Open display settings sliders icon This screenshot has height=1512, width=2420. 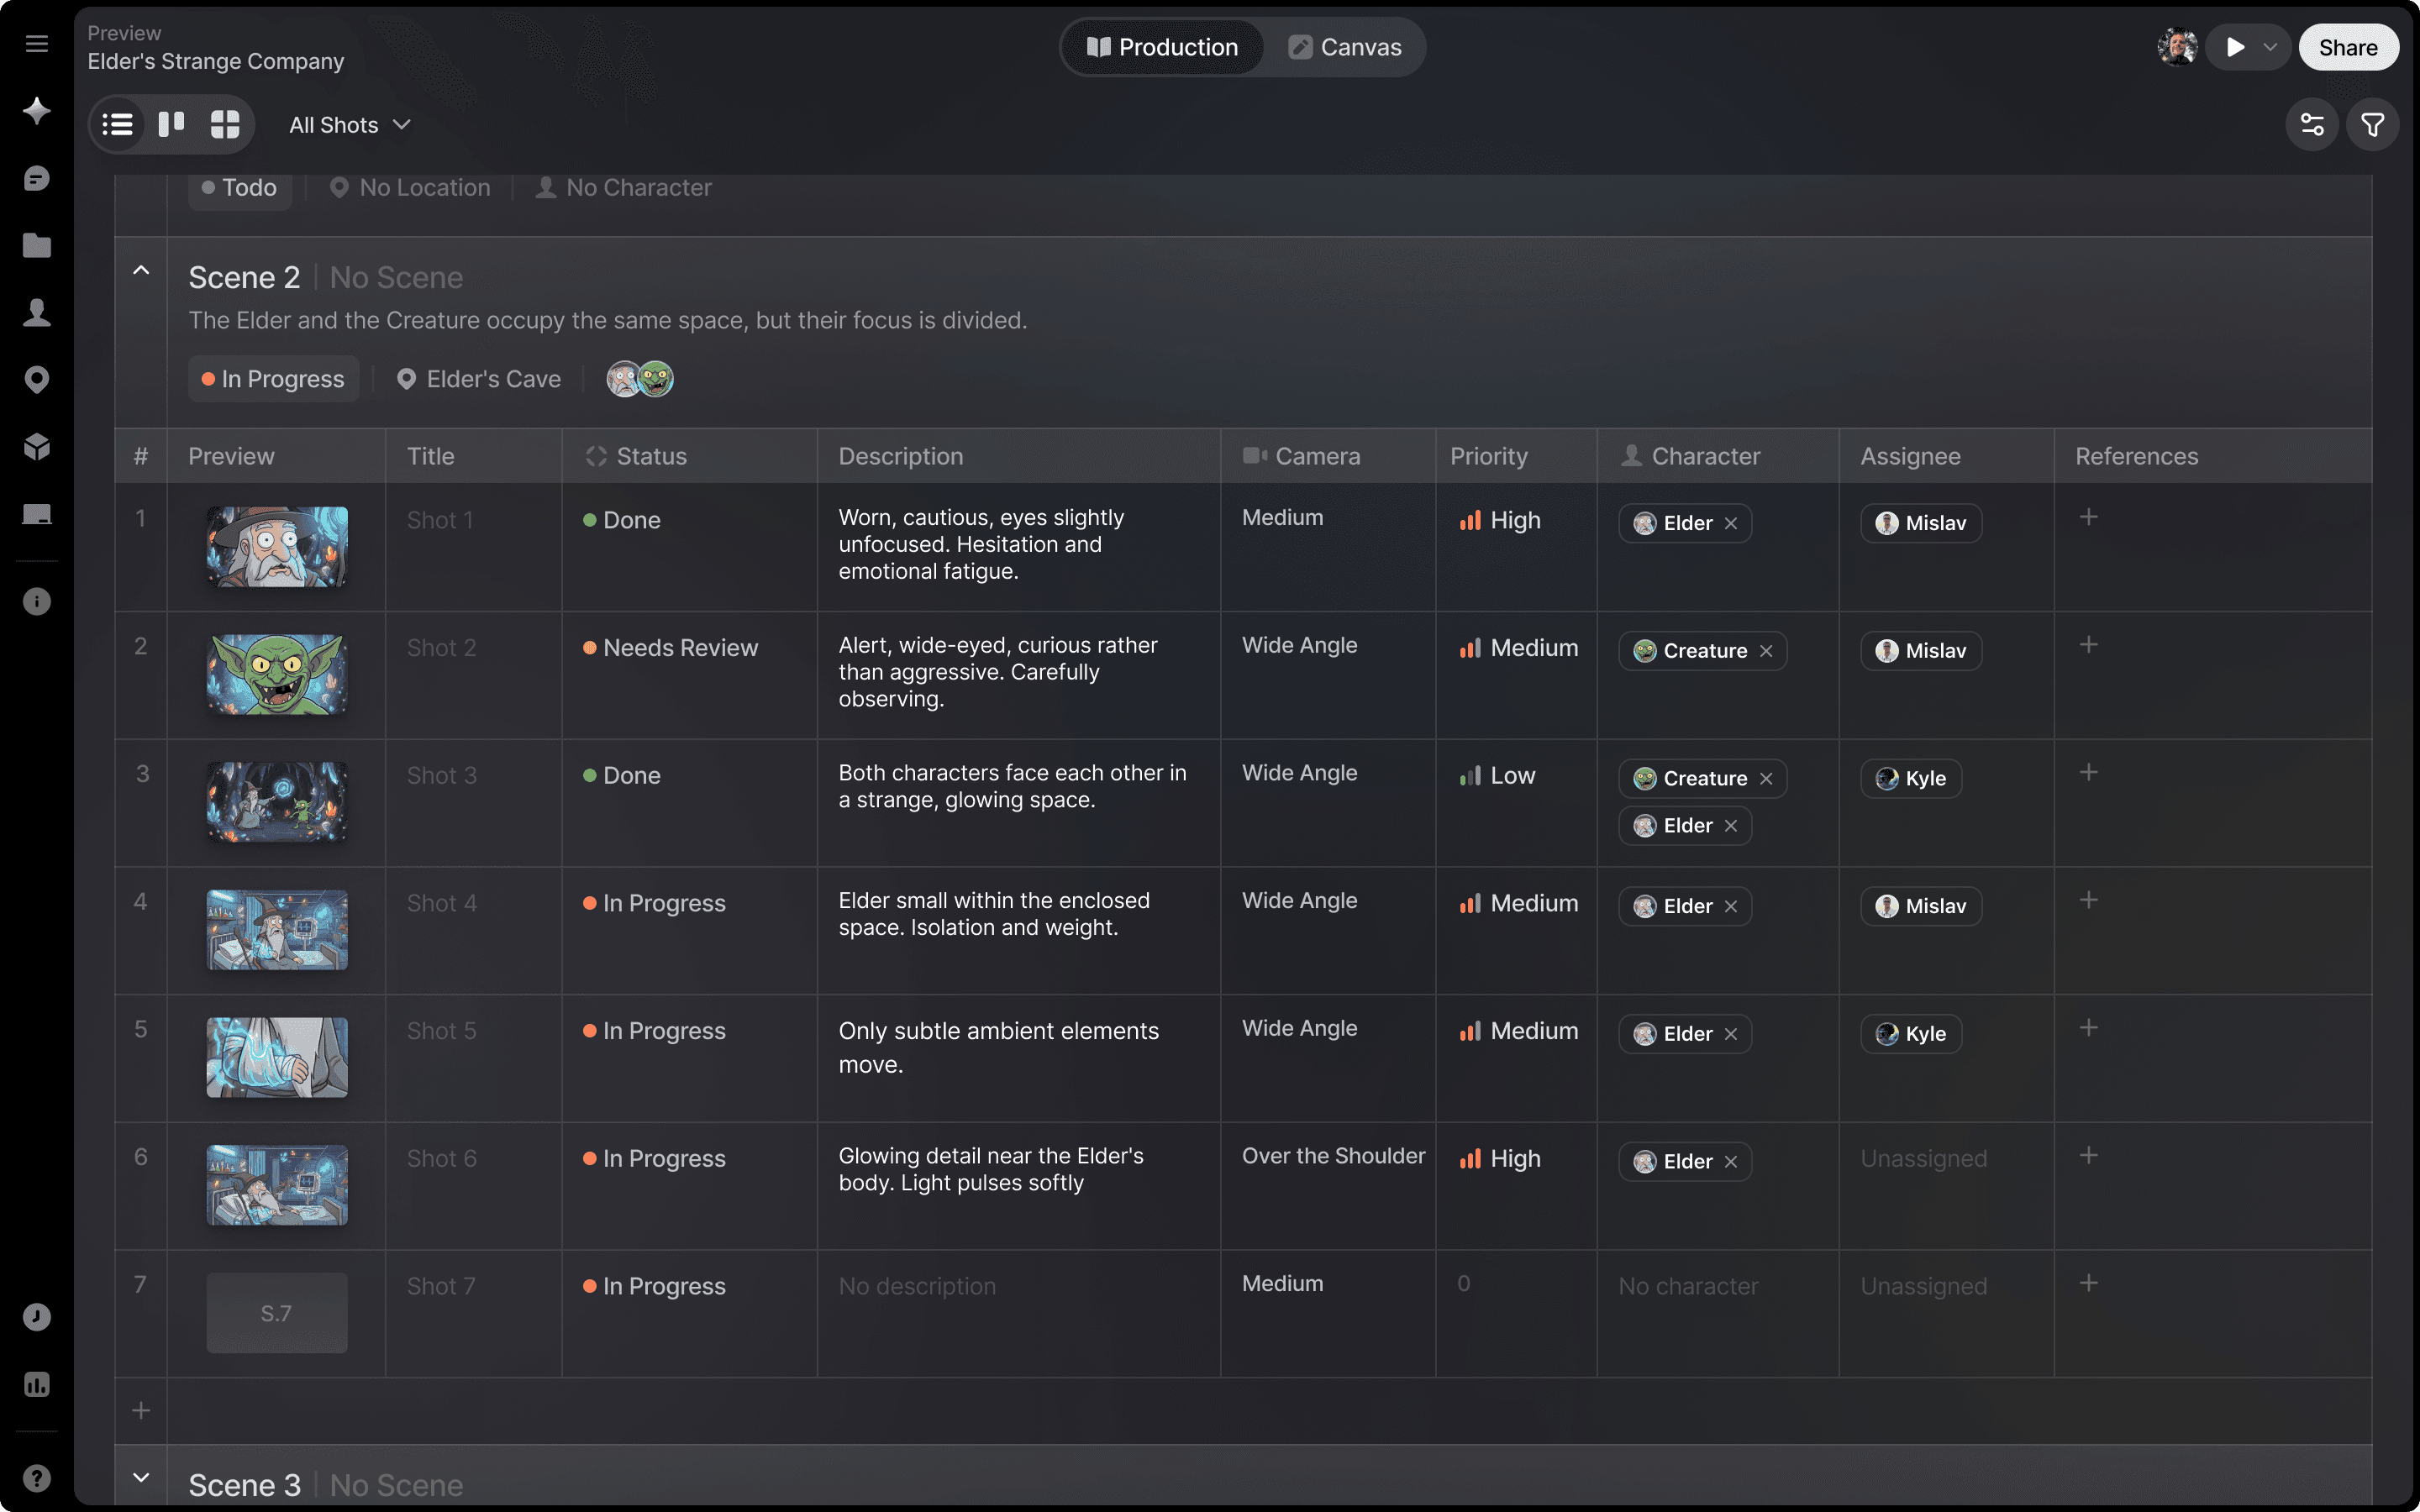click(2312, 125)
